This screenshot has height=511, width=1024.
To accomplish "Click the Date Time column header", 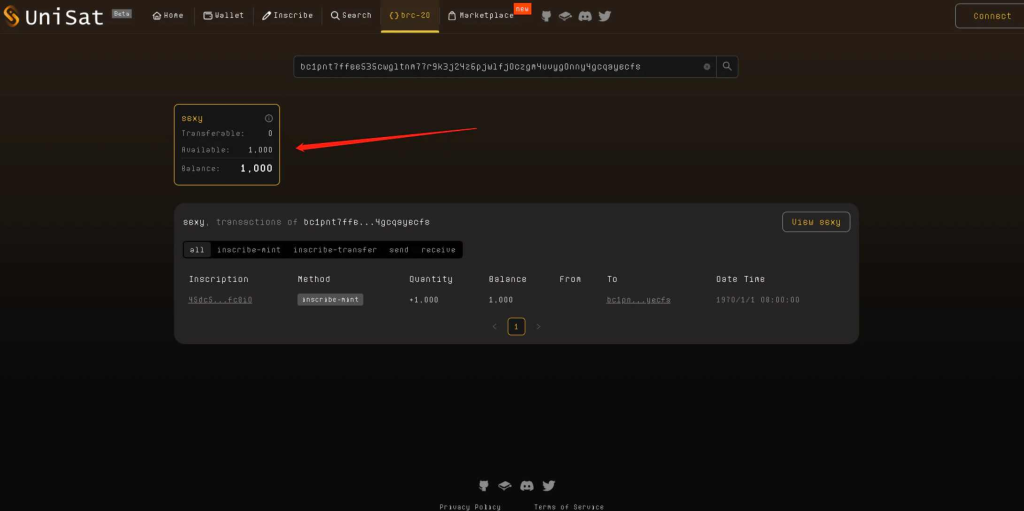I will (x=740, y=279).
